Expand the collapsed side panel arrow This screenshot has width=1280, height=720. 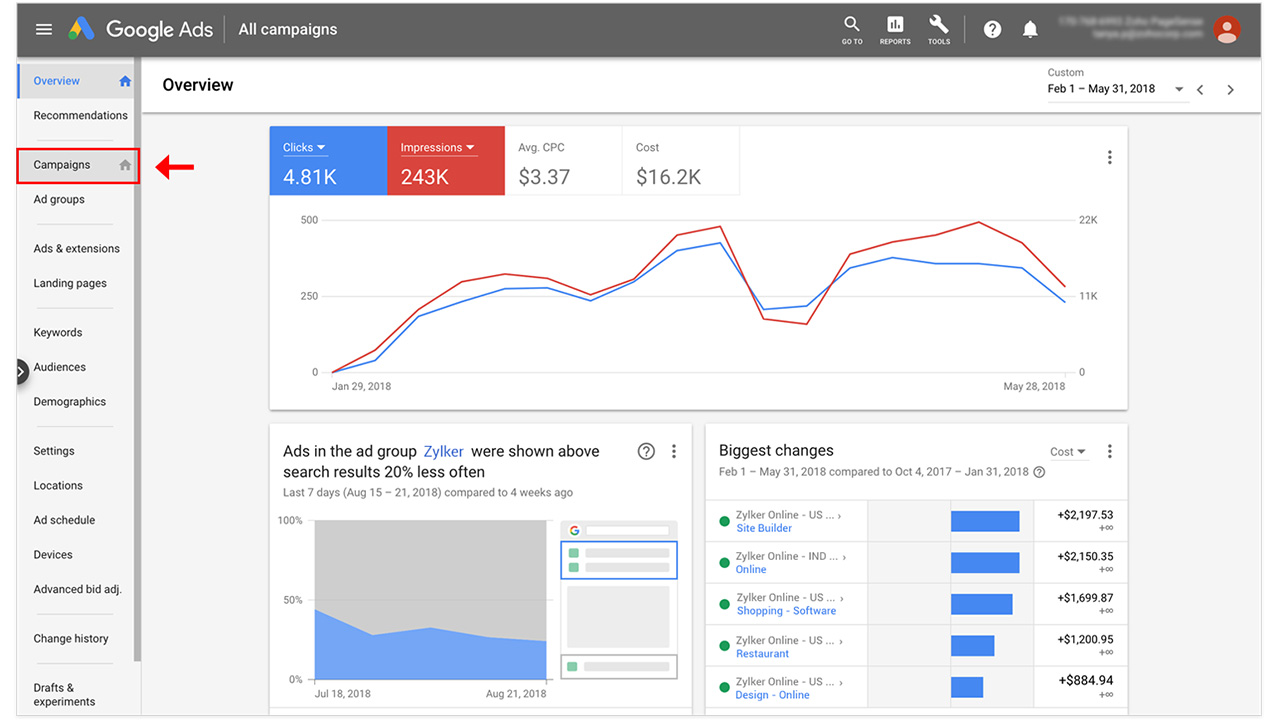click(21, 372)
